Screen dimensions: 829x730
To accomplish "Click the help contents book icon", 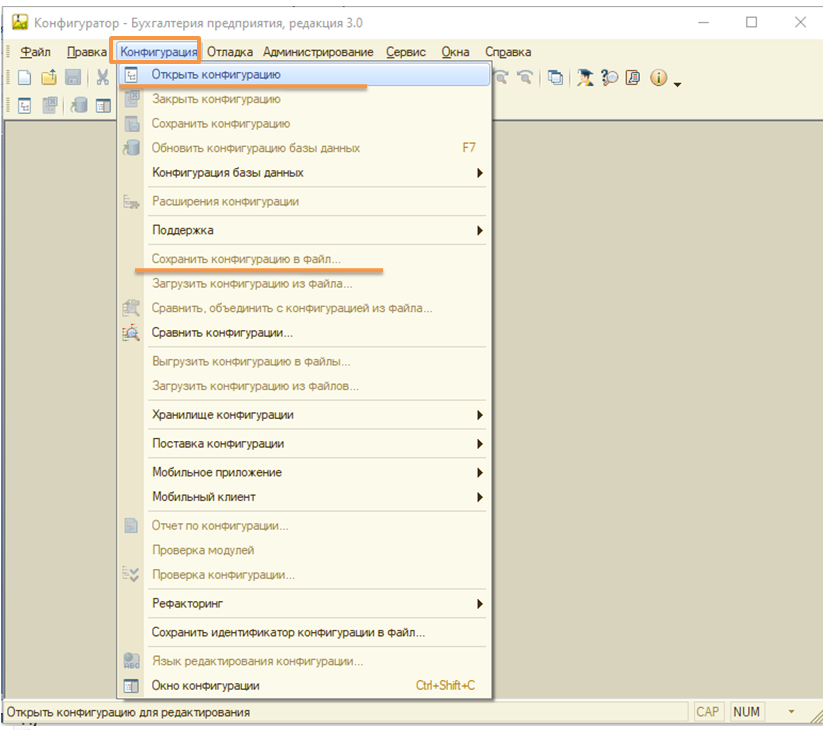I will (633, 78).
